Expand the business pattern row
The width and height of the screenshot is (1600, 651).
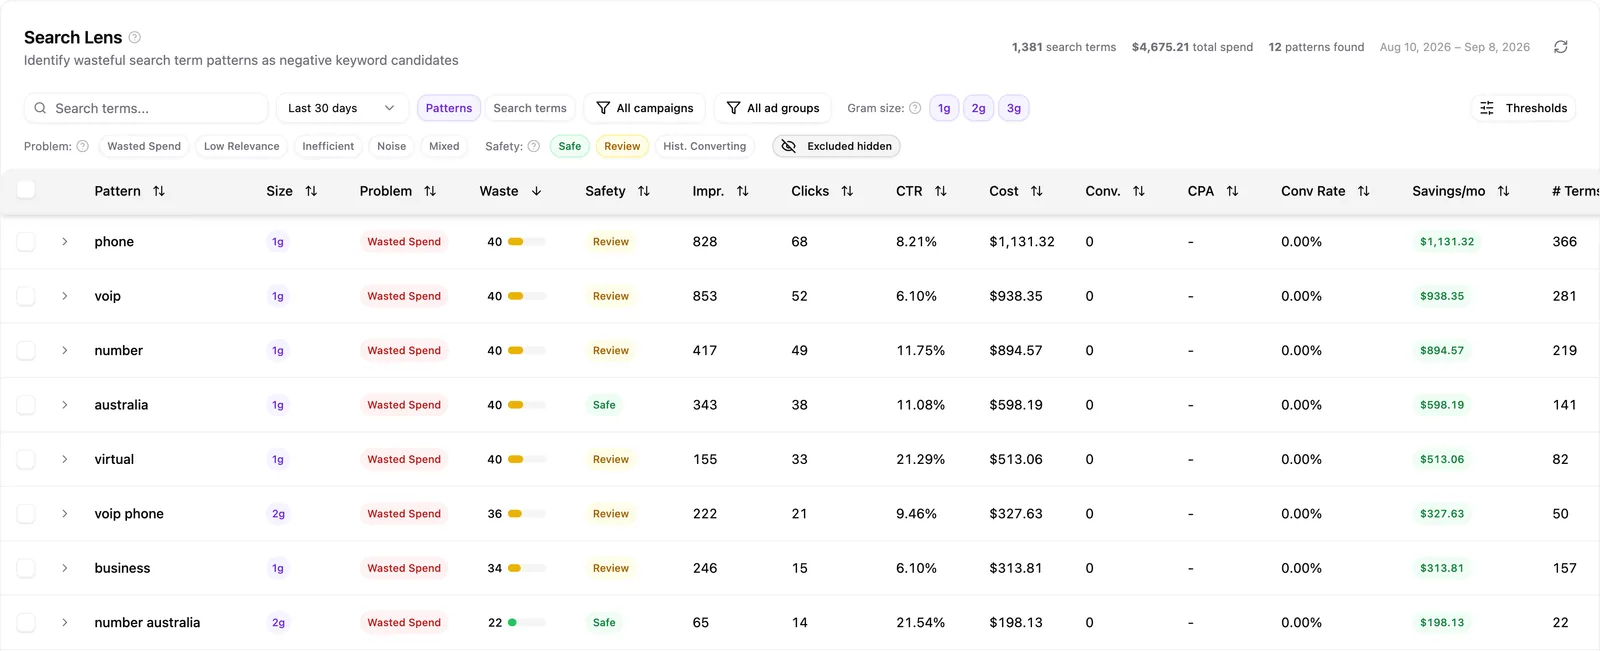65,568
